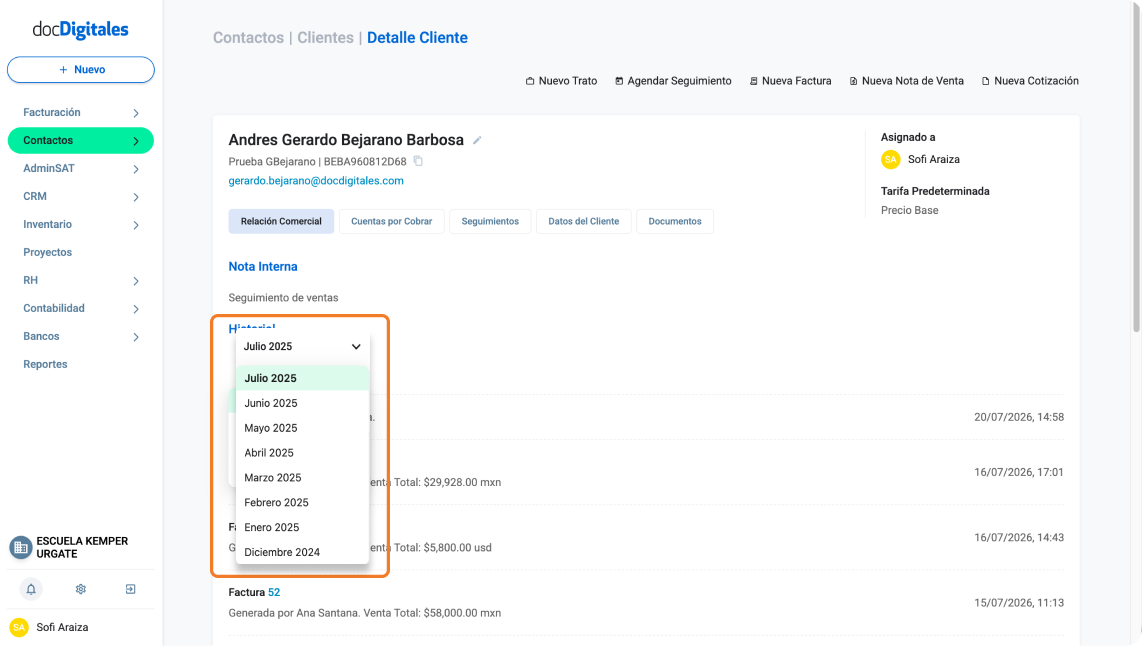
Task: Open the AdminSAT sidebar item
Action: pyautogui.click(x=49, y=168)
